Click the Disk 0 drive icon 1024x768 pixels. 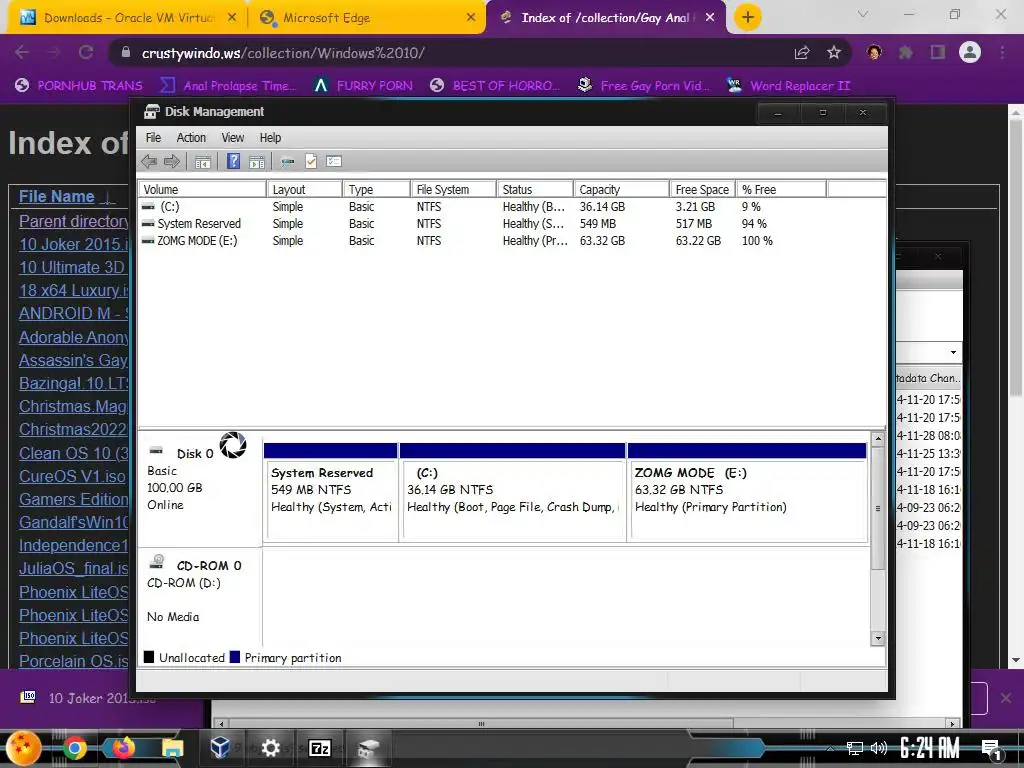156,451
